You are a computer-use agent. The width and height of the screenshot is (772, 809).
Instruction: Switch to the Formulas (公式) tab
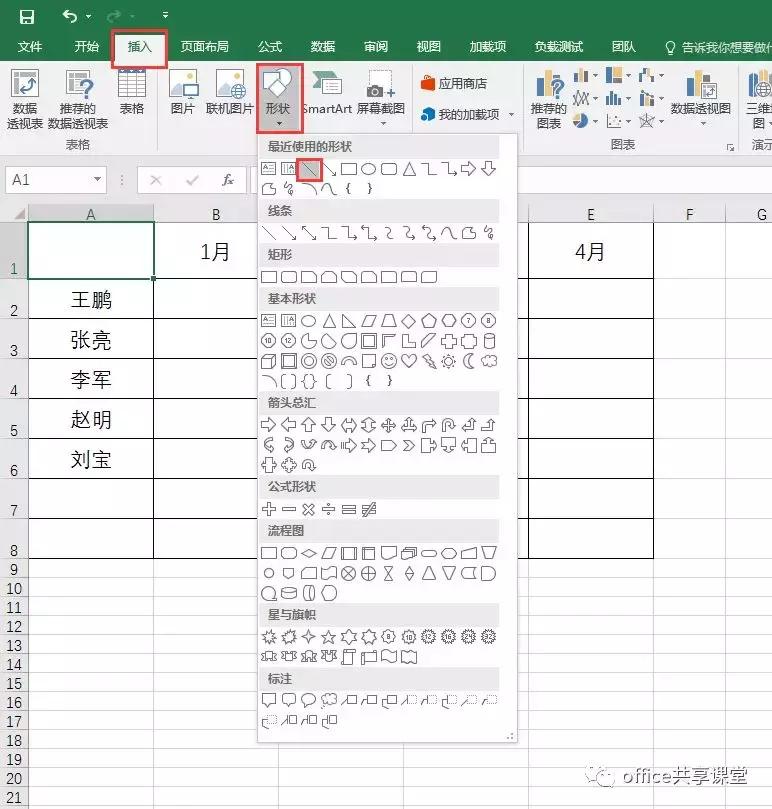pos(270,47)
